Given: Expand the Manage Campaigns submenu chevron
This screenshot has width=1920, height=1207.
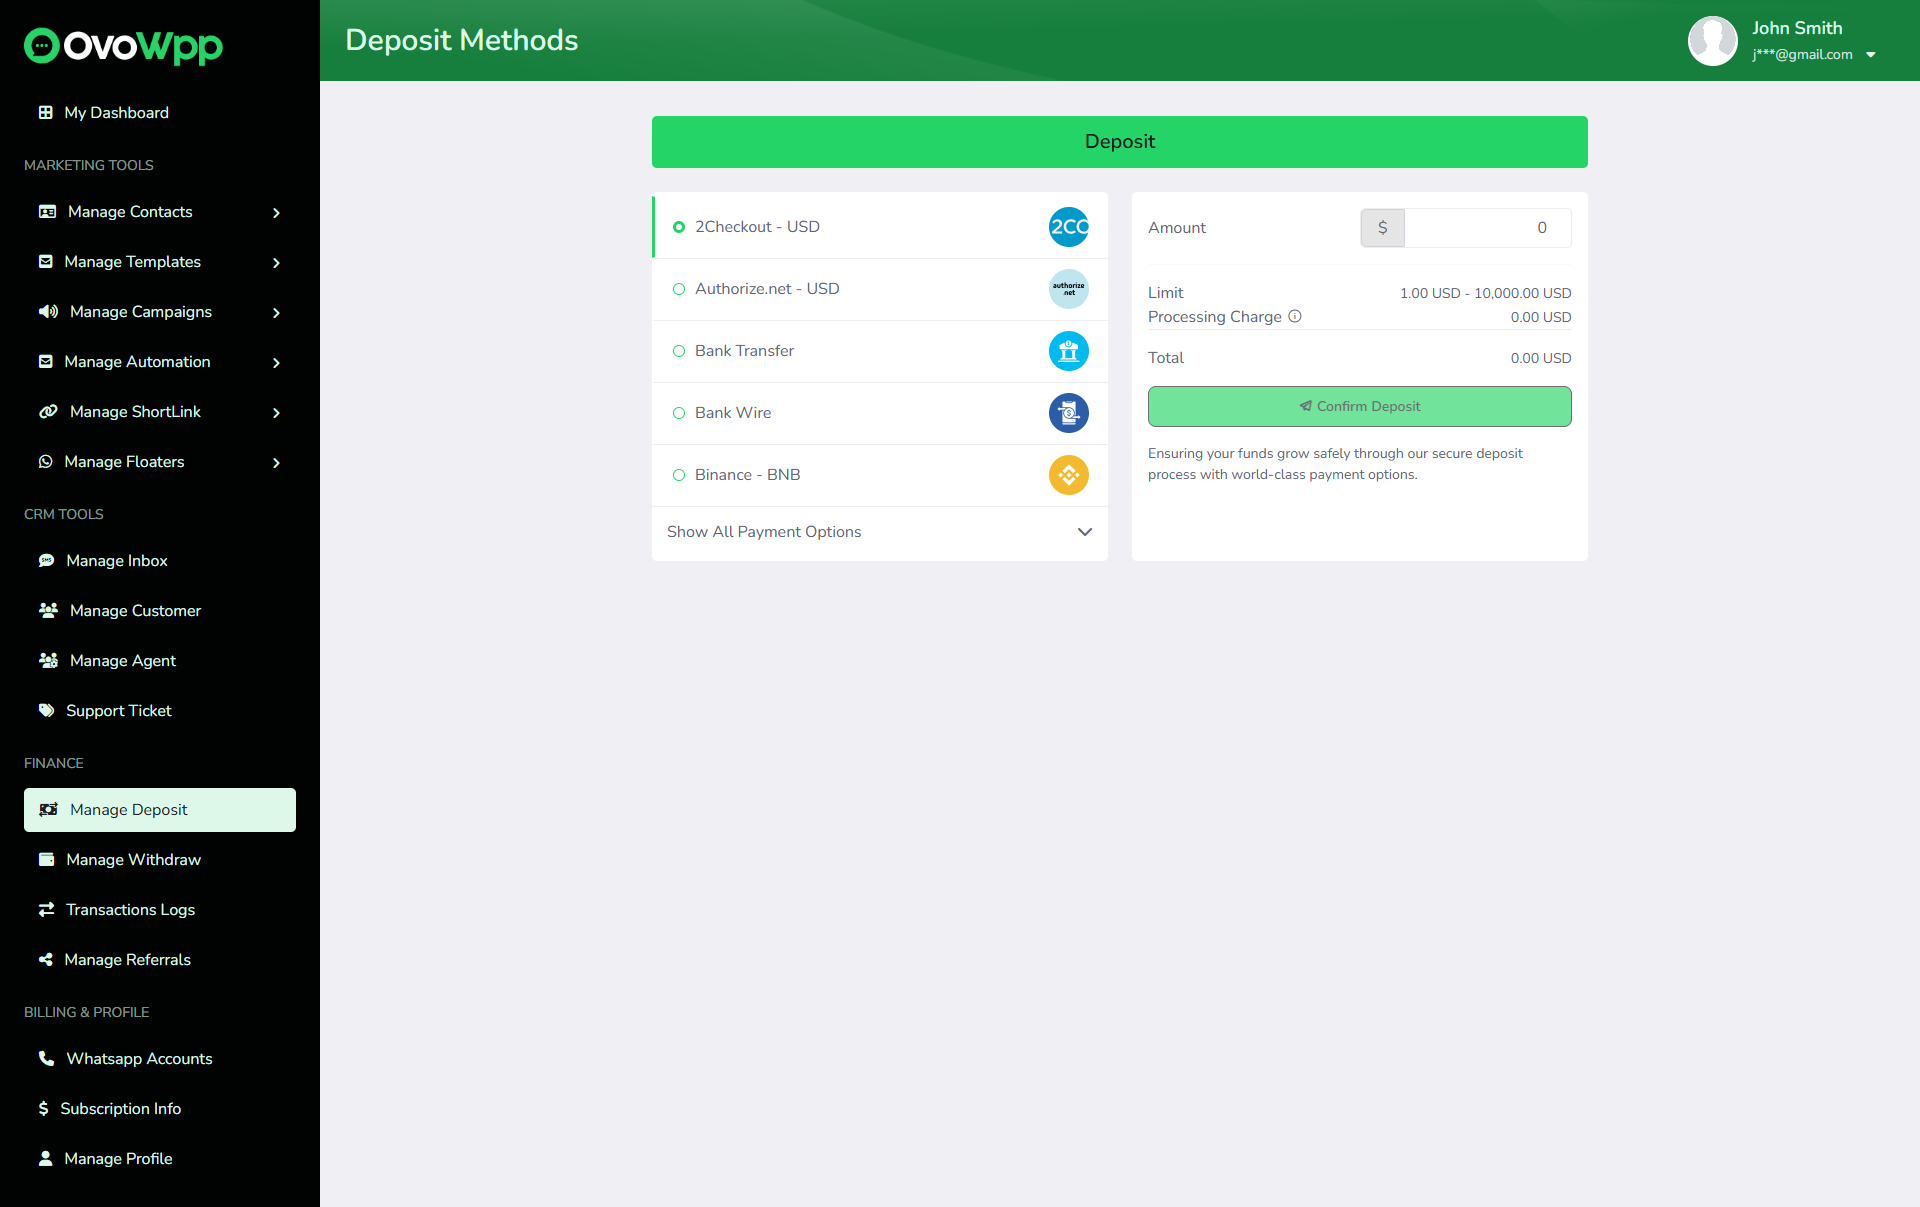Looking at the screenshot, I should click(276, 313).
